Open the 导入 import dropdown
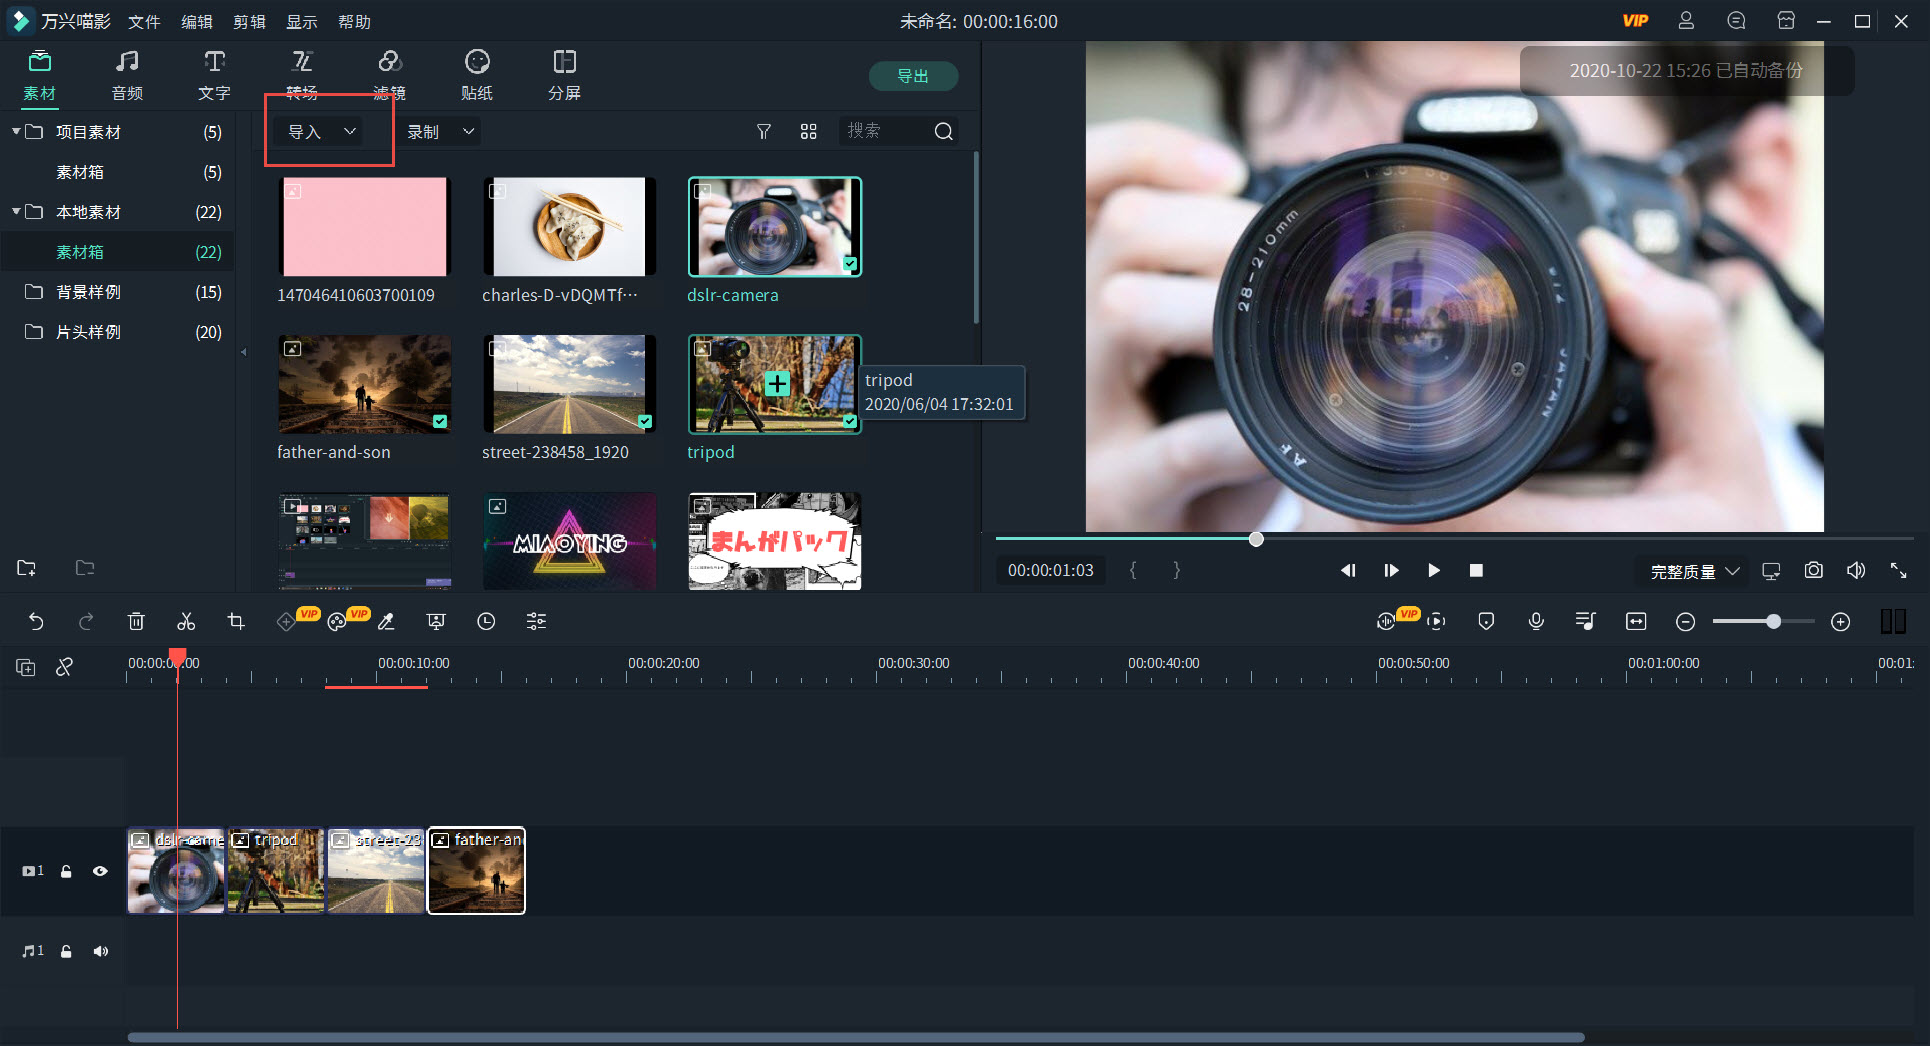The height and width of the screenshot is (1046, 1930). (322, 132)
